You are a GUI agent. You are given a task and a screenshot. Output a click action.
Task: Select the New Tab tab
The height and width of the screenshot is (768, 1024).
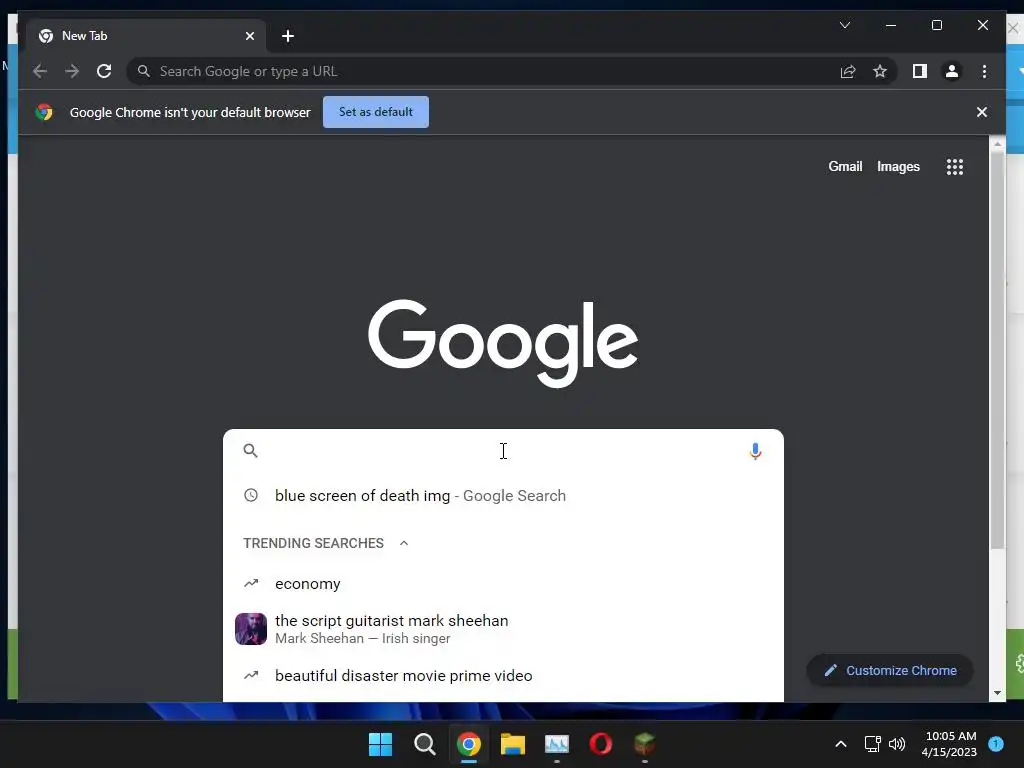tap(146, 36)
